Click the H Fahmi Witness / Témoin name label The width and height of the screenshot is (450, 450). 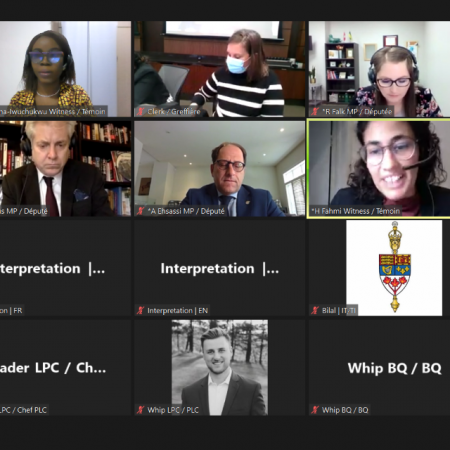[355, 211]
